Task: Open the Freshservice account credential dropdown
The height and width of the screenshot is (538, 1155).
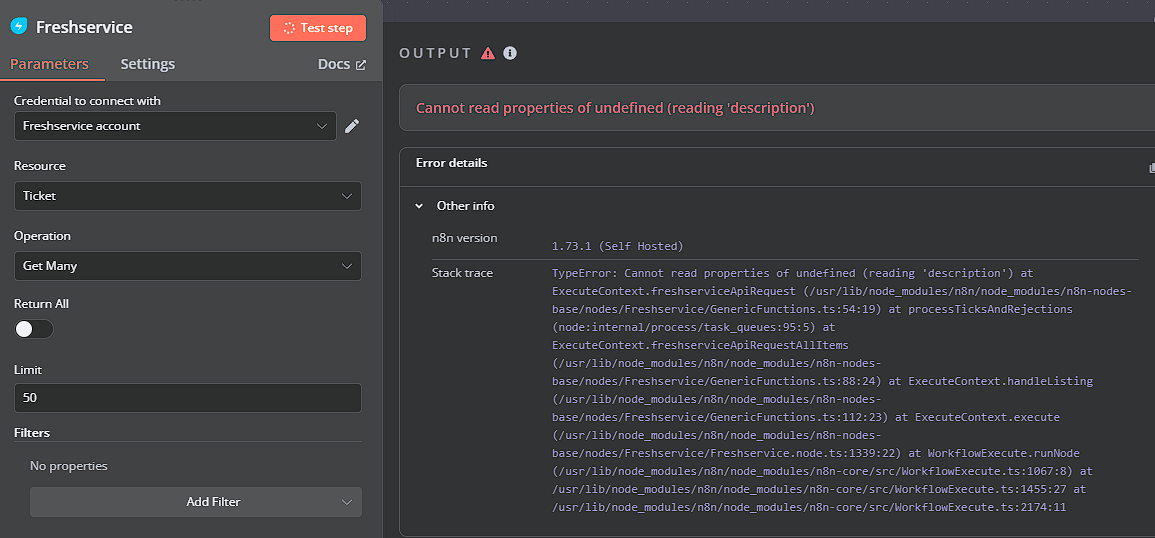Action: point(175,126)
